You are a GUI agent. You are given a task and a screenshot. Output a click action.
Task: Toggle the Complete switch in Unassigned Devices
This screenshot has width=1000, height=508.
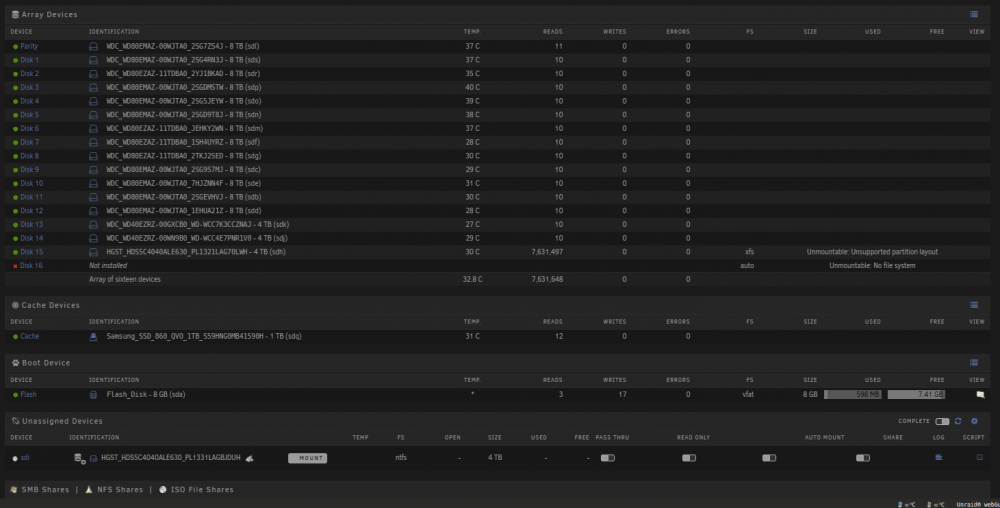tap(942, 421)
